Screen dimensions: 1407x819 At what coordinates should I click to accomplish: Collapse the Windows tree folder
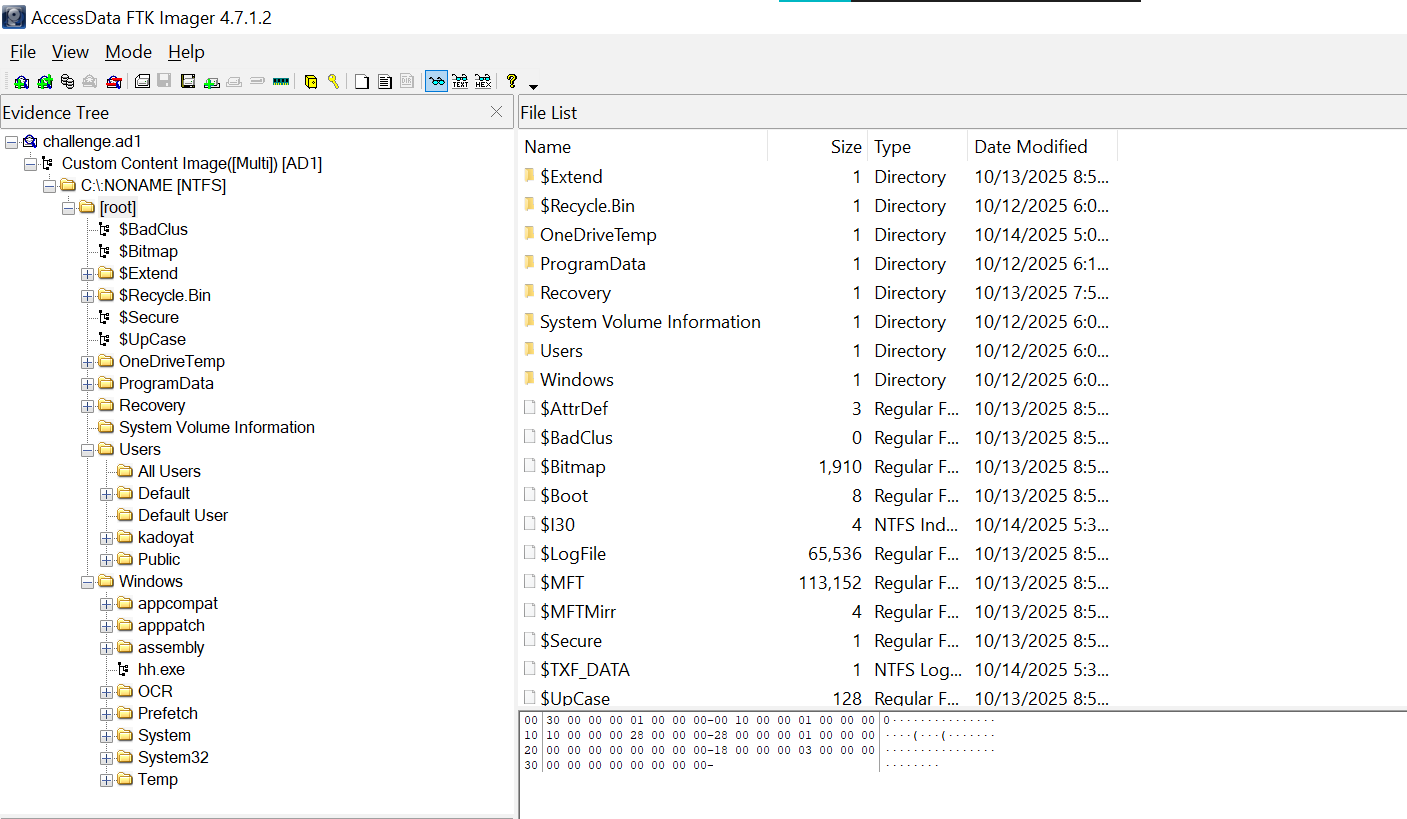point(87,582)
